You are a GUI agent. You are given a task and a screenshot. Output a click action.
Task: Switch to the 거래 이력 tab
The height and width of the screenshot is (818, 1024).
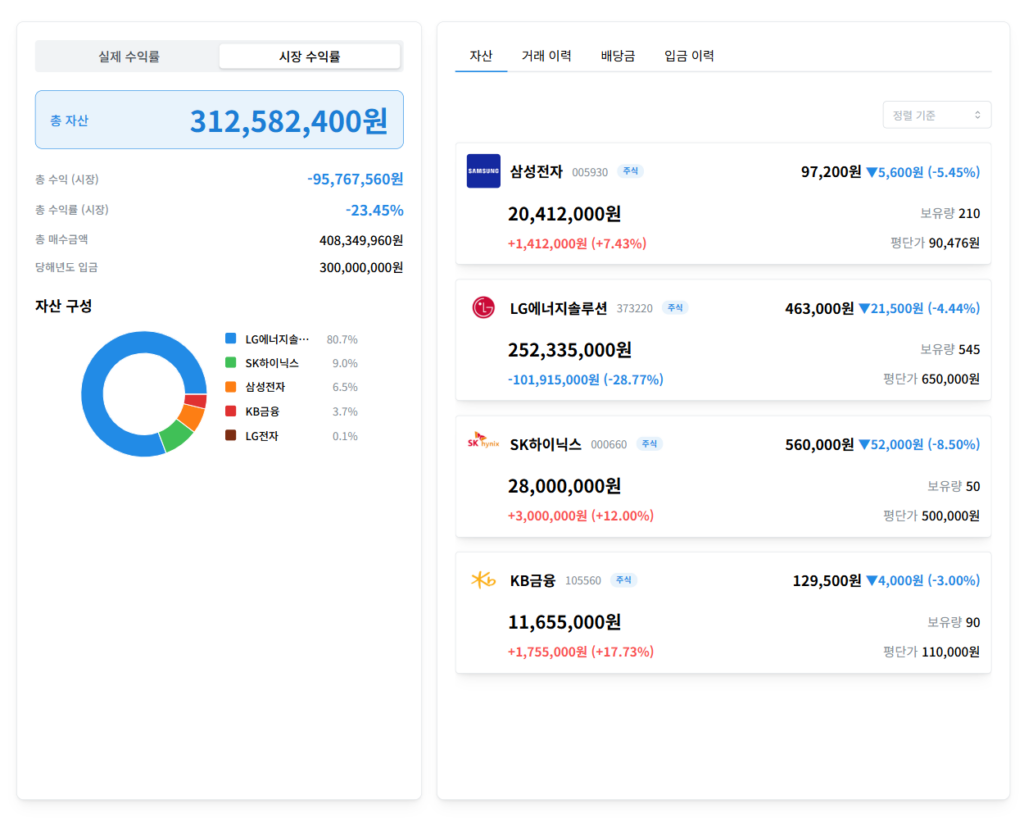coord(546,56)
